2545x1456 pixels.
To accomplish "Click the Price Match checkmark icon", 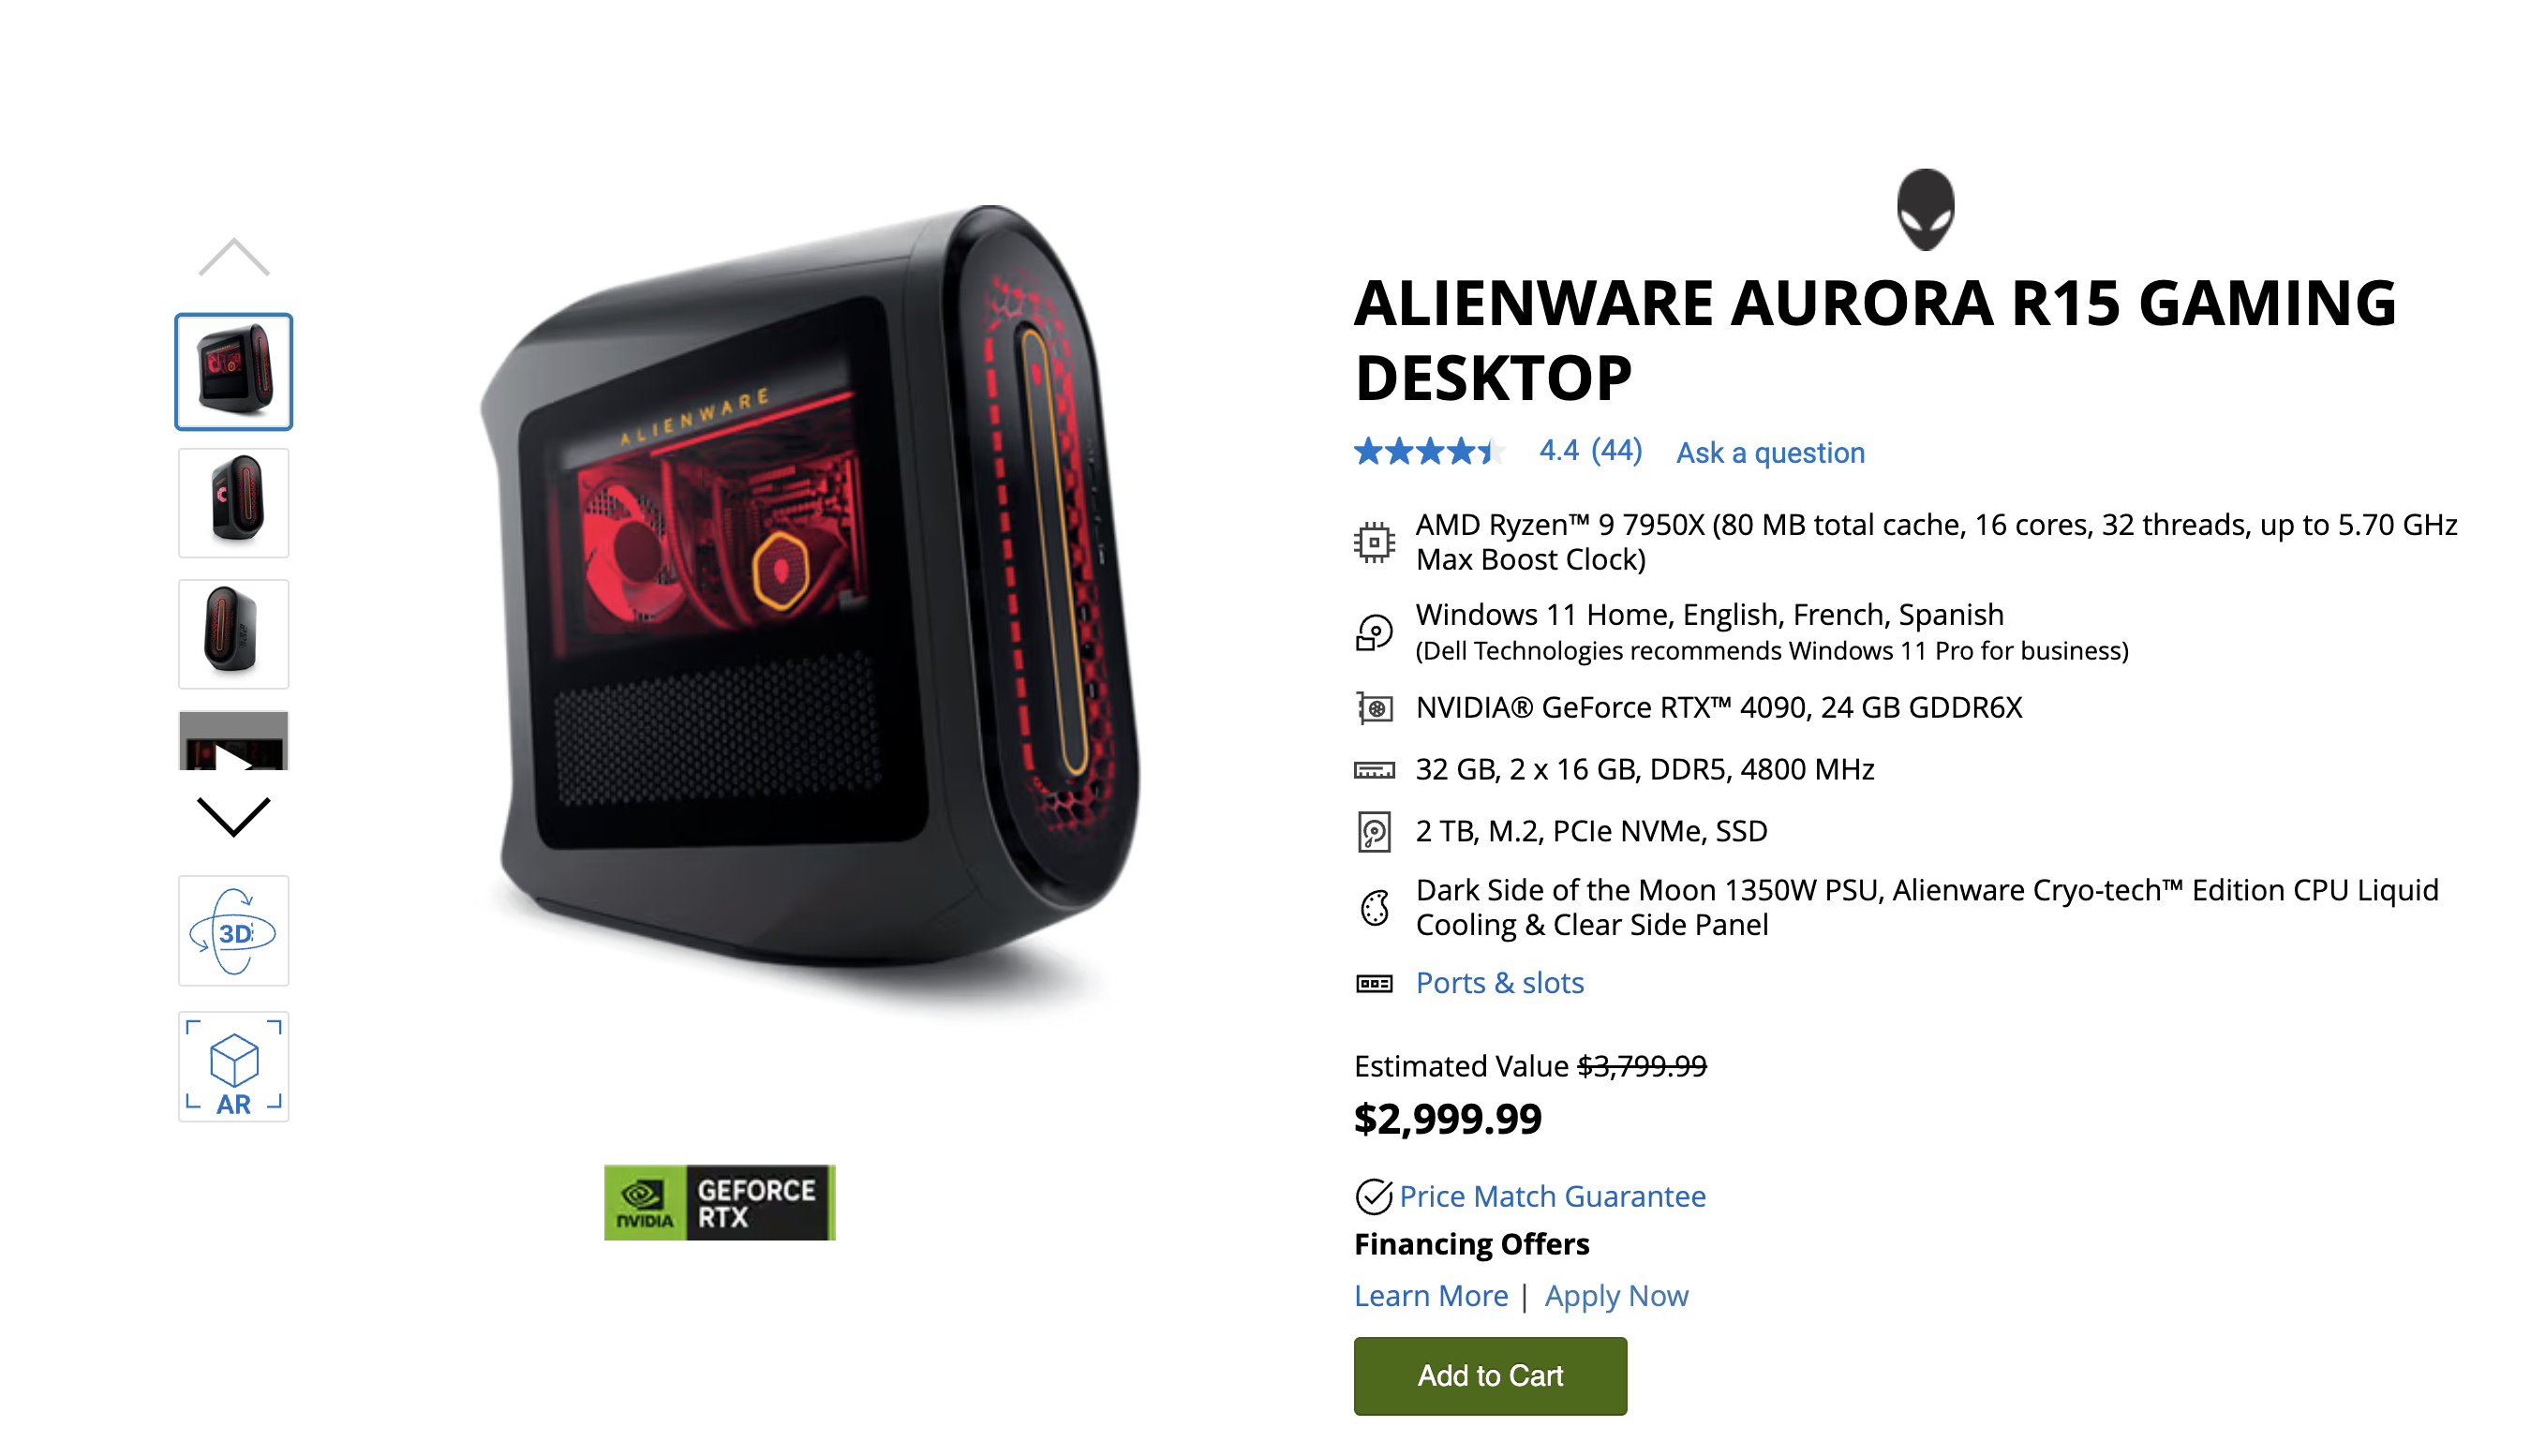I will coord(1373,1196).
